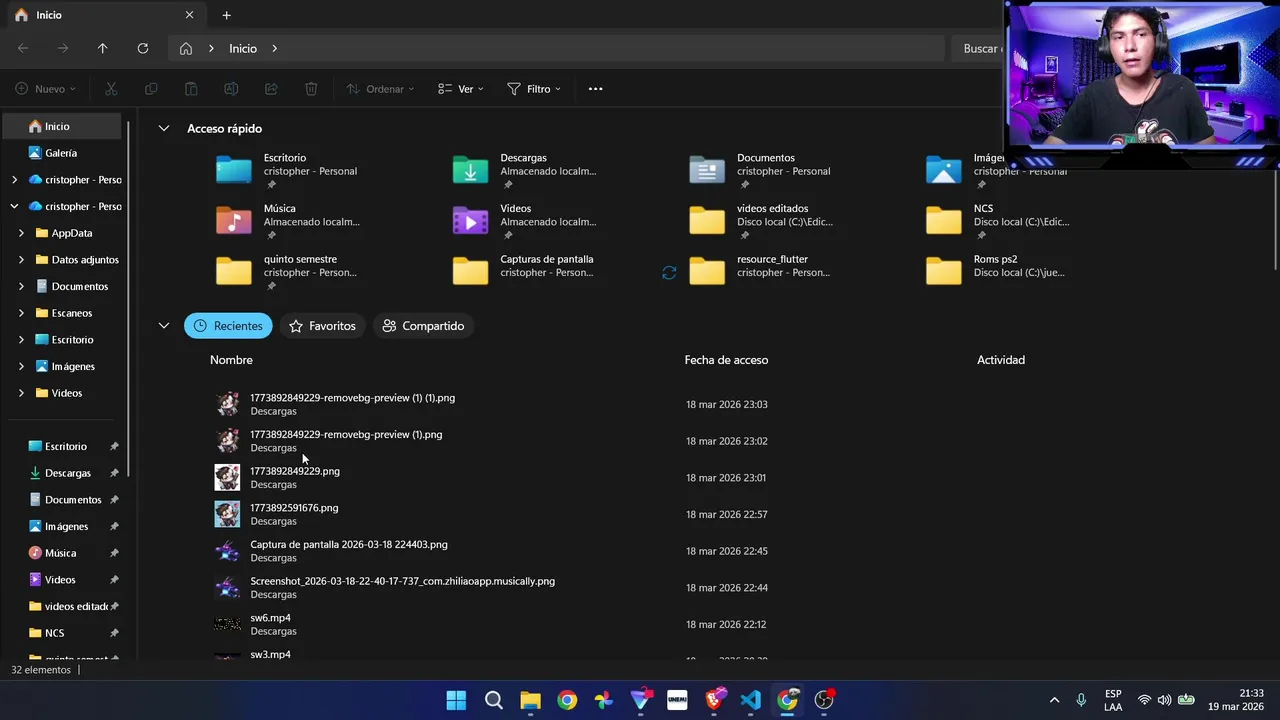1280x720 pixels.
Task: Select the Compartido tab
Action: 424,326
